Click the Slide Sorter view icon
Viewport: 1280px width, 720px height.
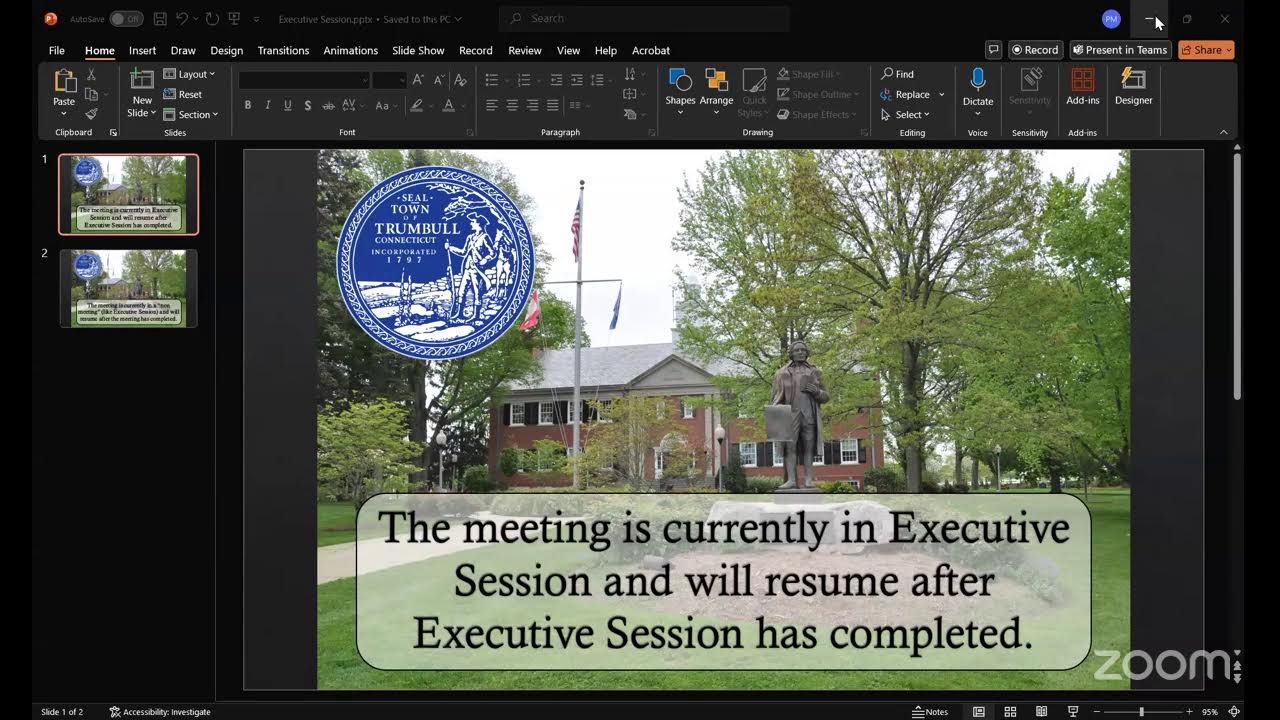[x=1010, y=712]
